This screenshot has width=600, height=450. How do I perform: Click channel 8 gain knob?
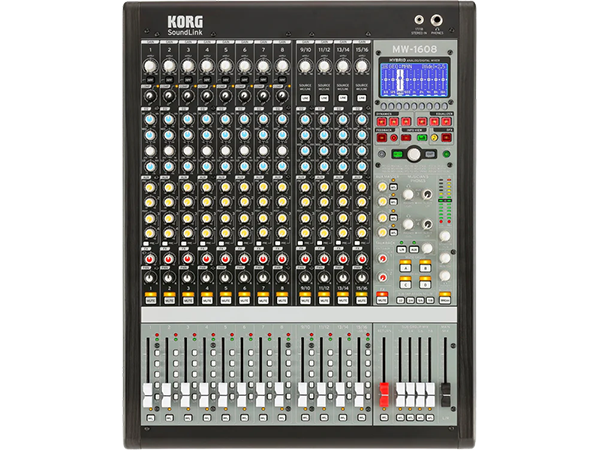click(x=282, y=66)
